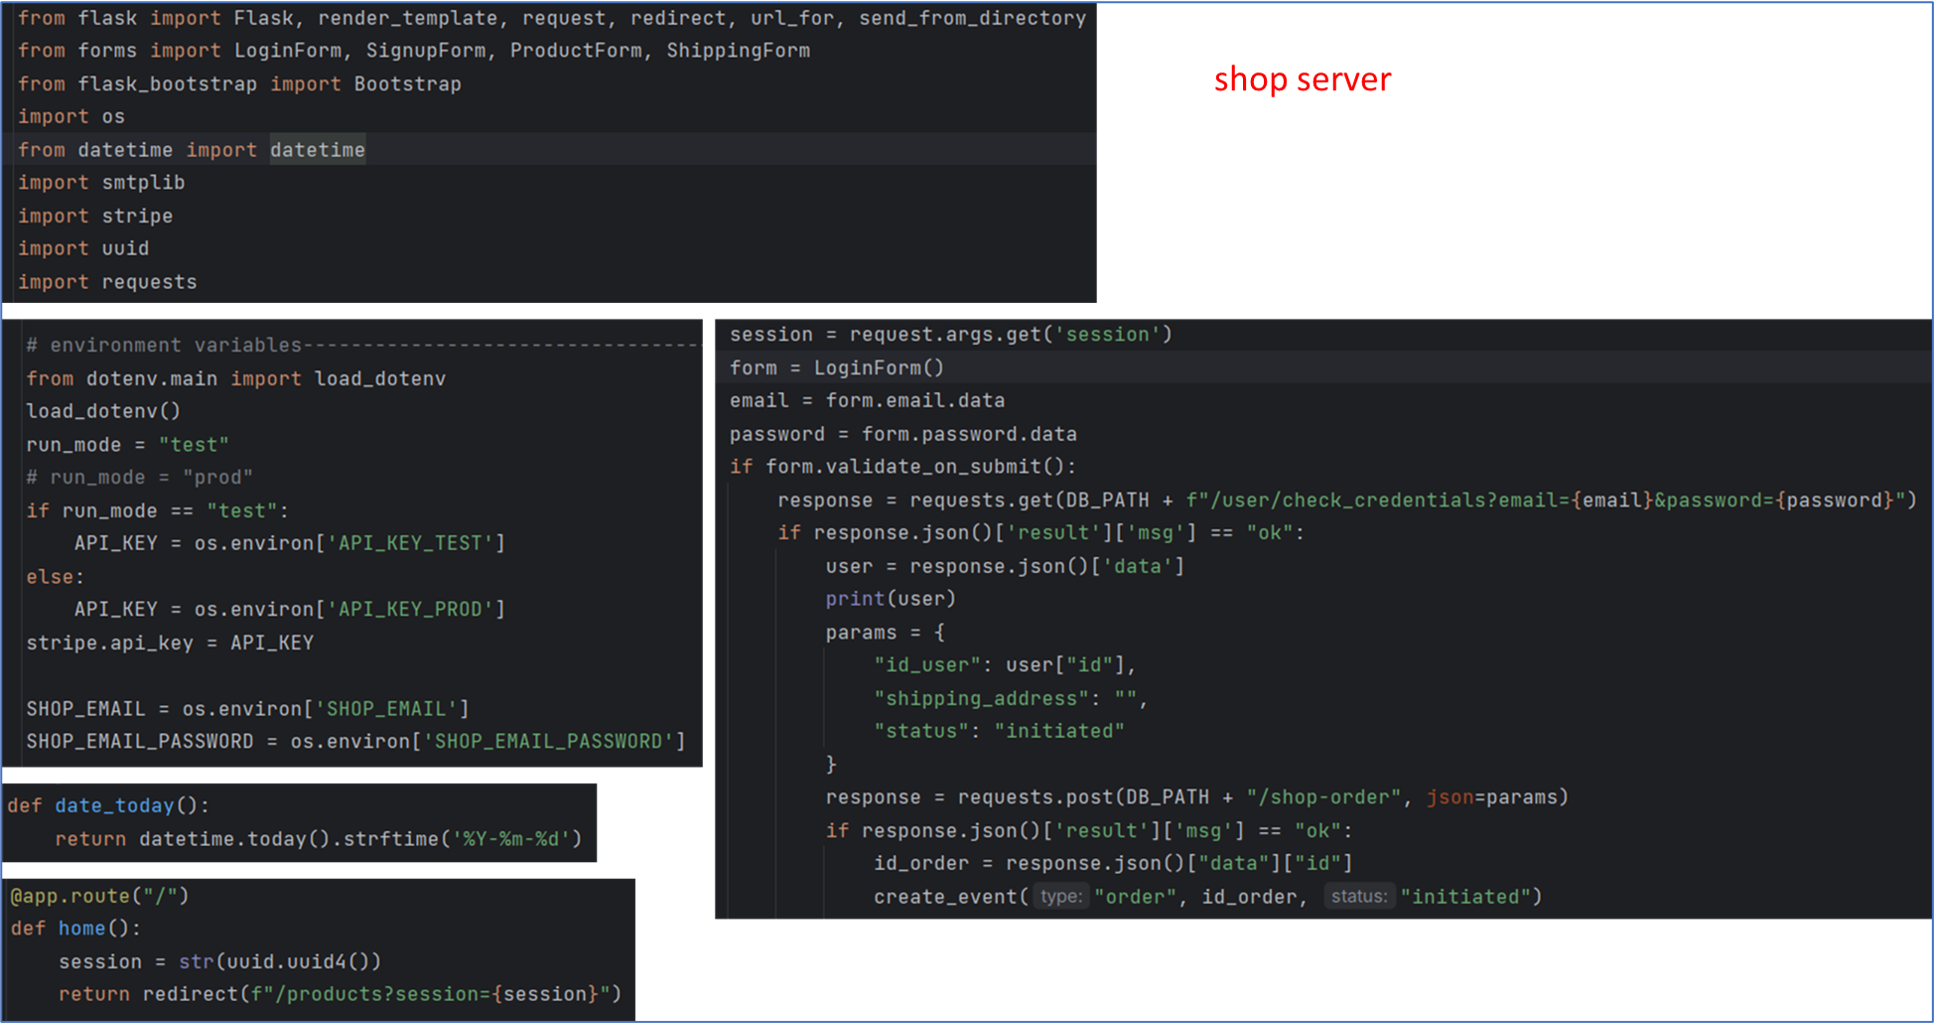Click the 'def home():' definition line
This screenshot has height=1023, width=1934.
[75, 929]
